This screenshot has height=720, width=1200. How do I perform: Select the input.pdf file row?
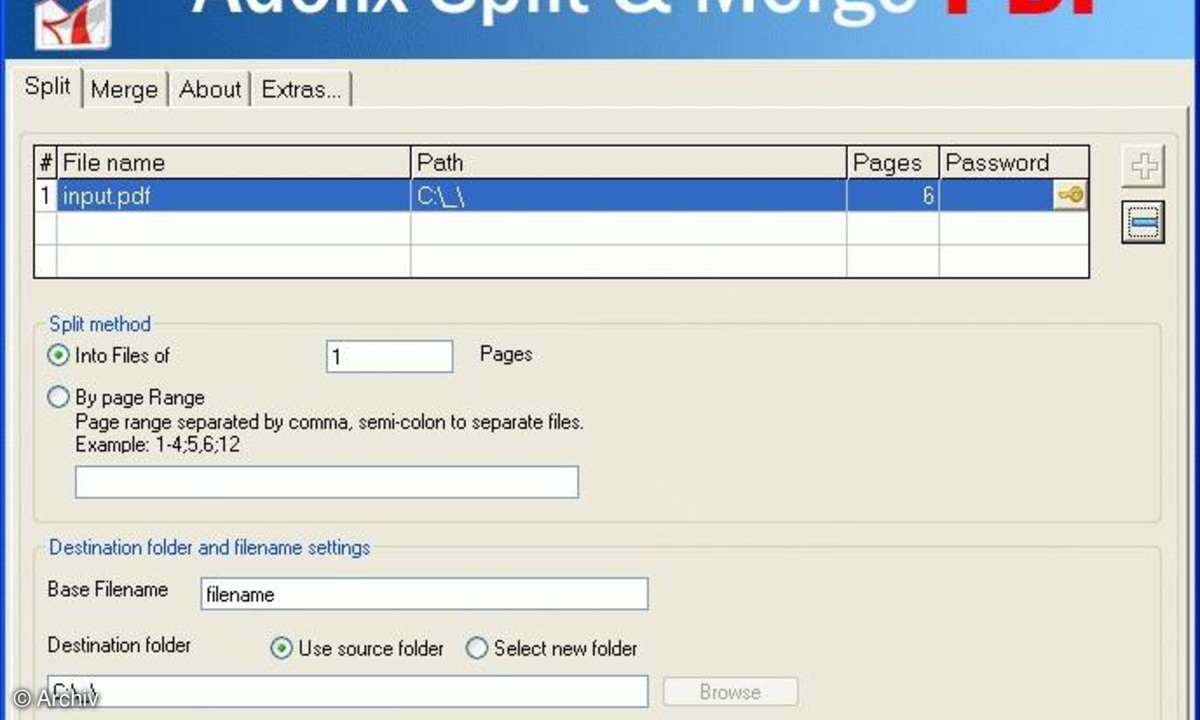coord(561,196)
